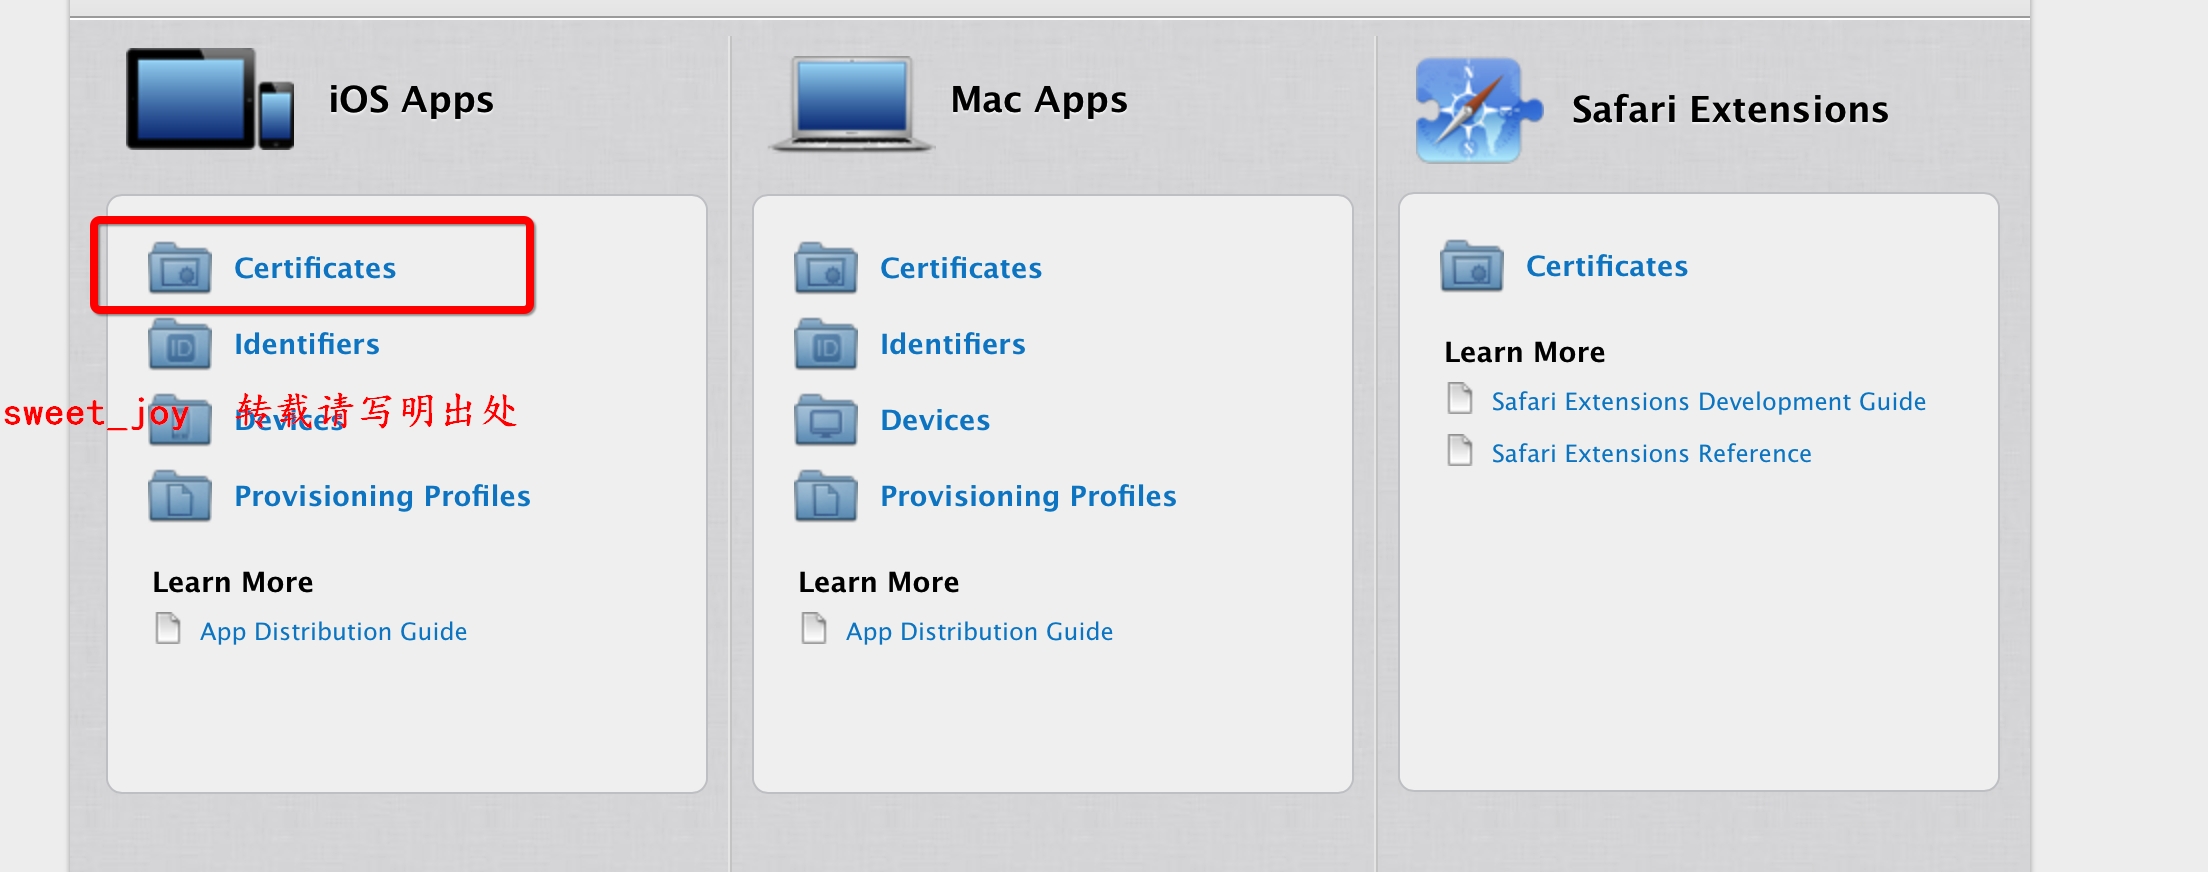Open Safari Extensions Reference link
The image size is (2208, 872).
point(1652,454)
